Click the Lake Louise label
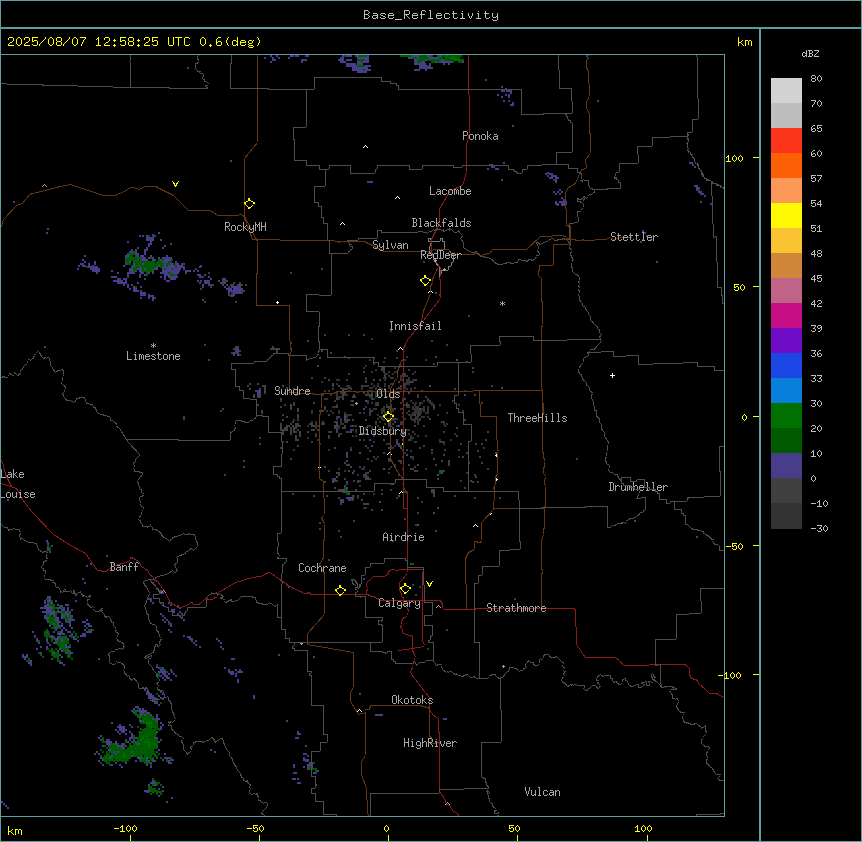Screen dimensions: 862x842 click(18, 484)
